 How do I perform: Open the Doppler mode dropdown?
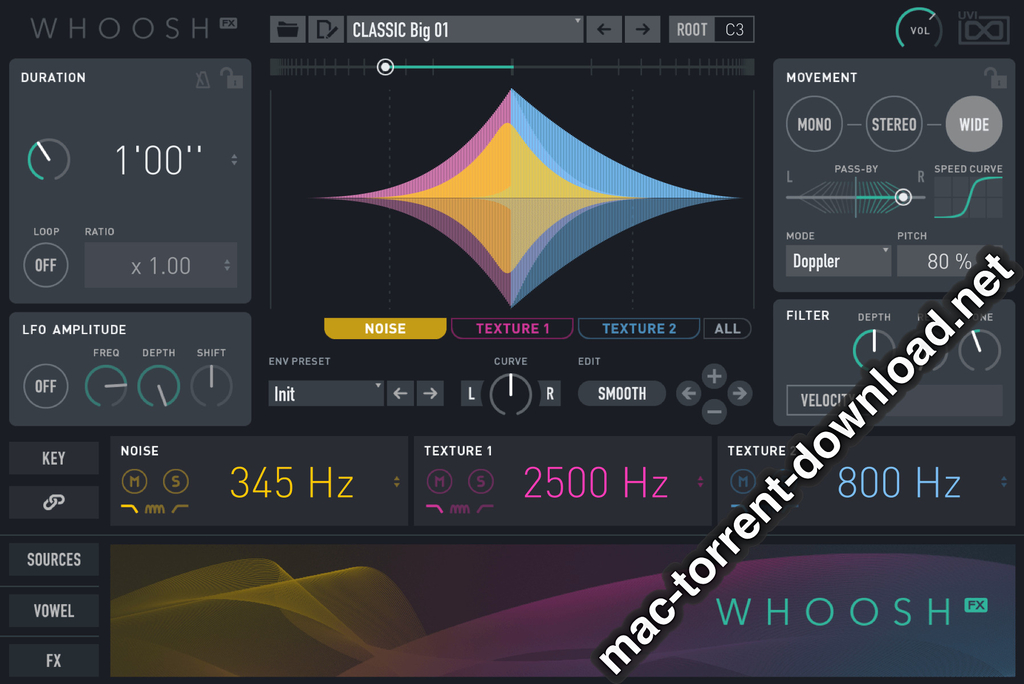point(838,261)
